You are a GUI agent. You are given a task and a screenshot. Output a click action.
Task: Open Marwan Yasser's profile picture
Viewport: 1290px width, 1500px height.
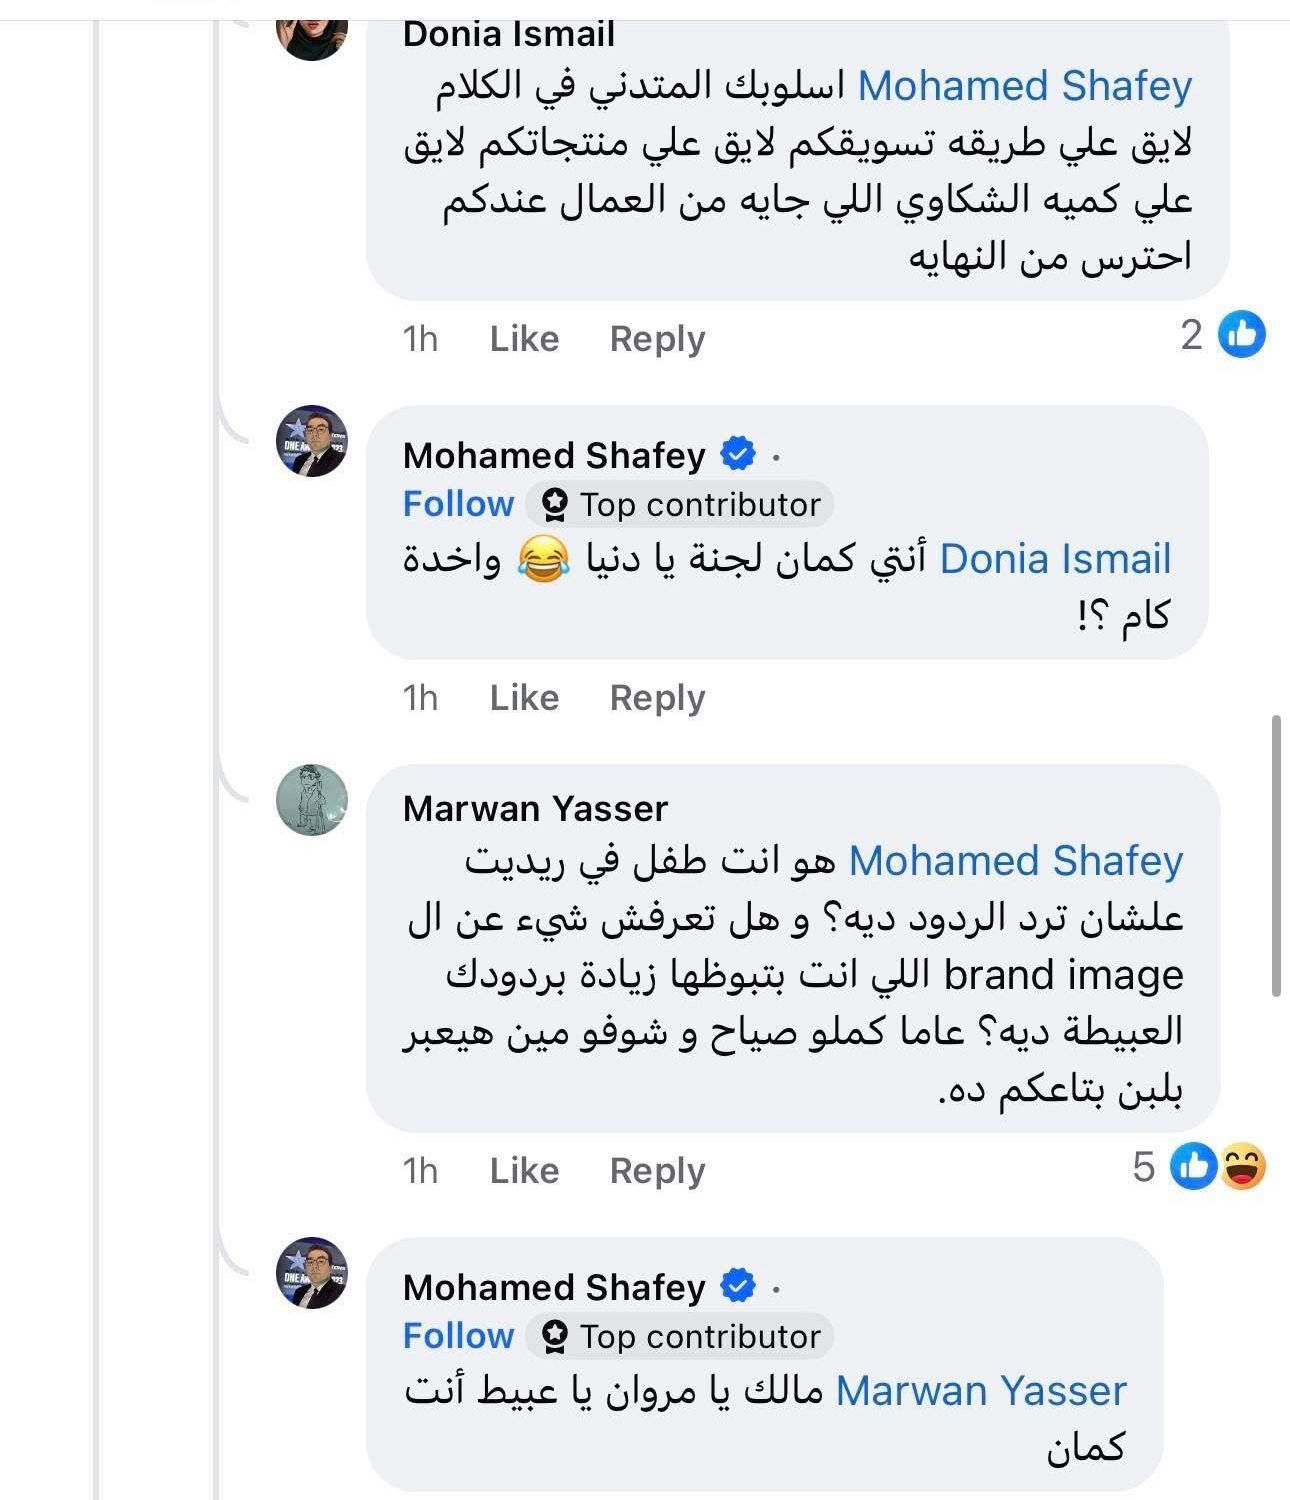[312, 800]
